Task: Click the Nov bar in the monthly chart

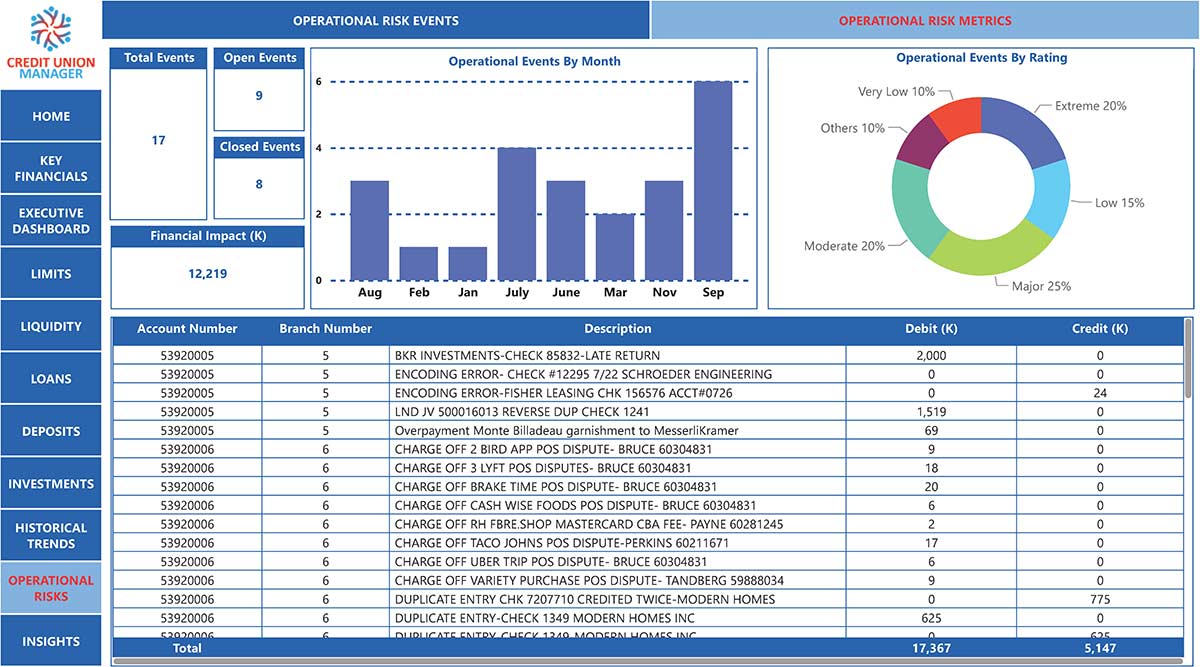Action: [x=664, y=231]
